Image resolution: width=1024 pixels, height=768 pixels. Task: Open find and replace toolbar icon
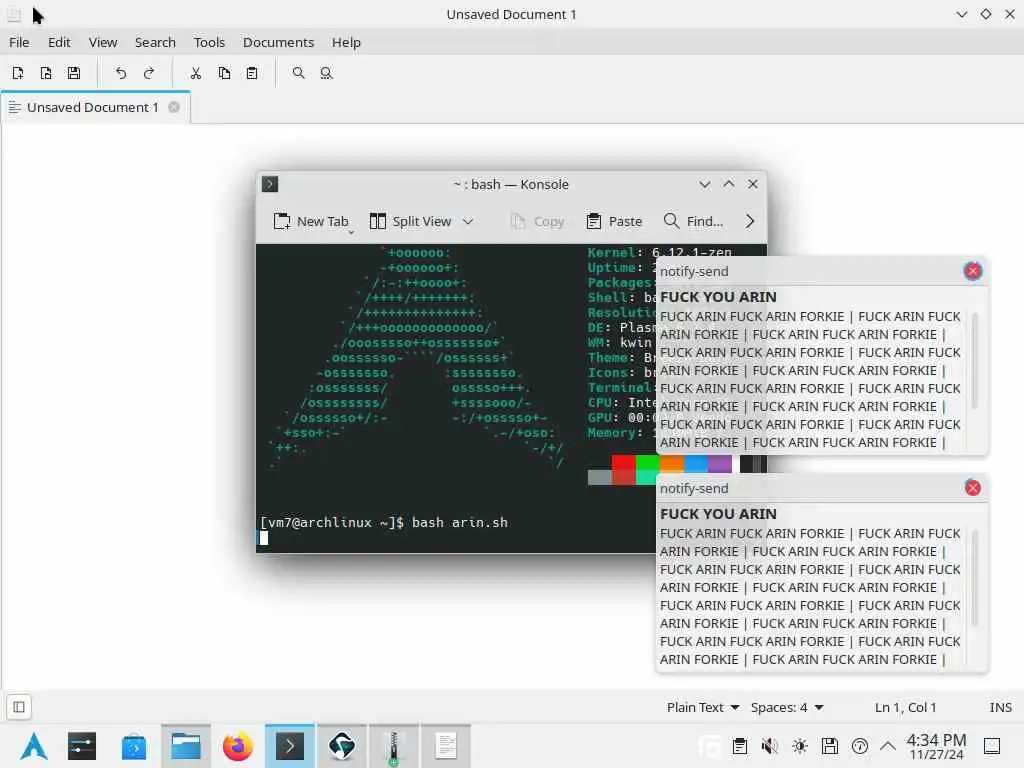[327, 73]
